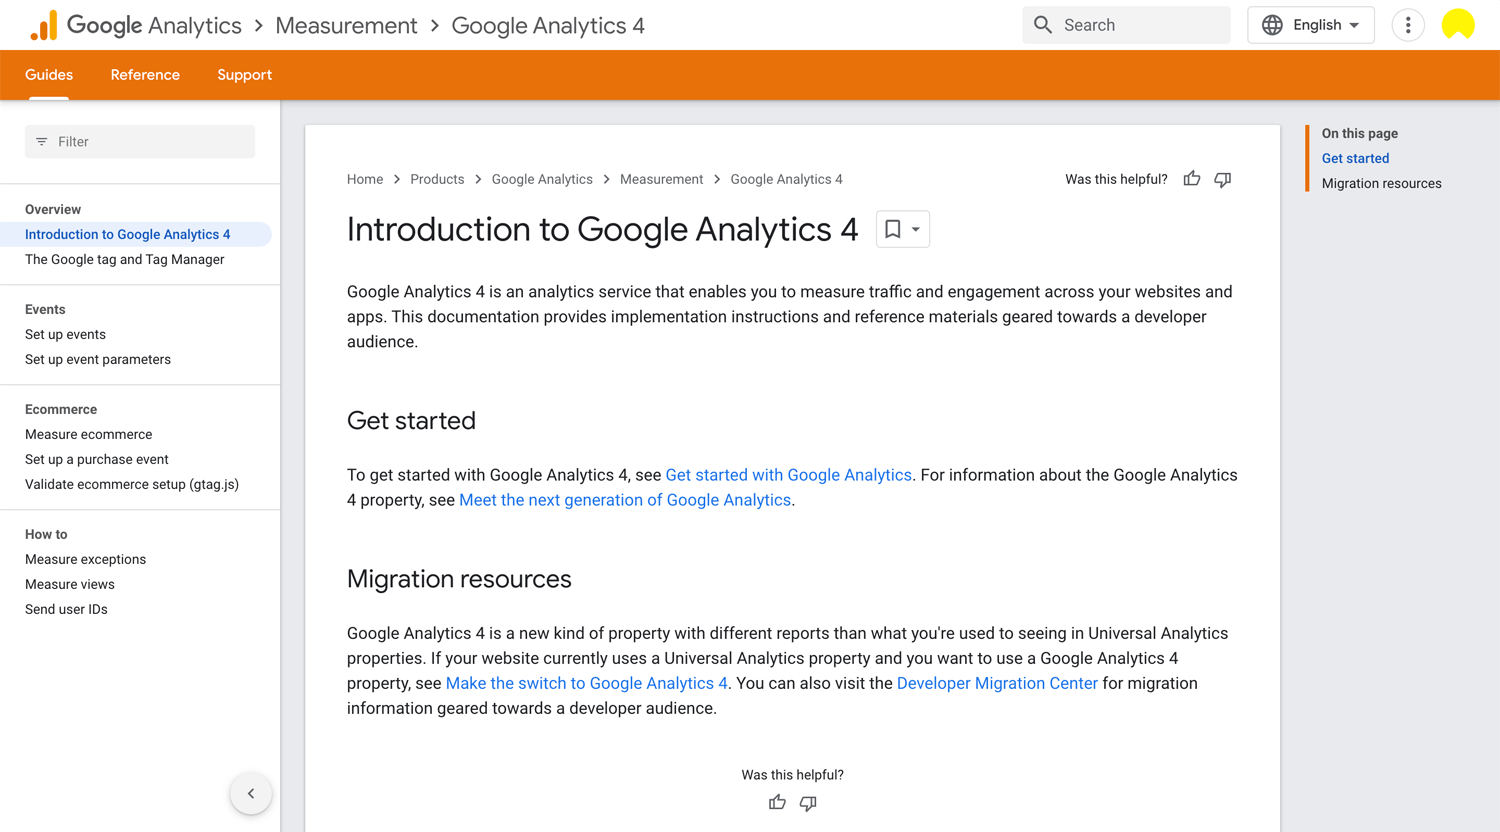The width and height of the screenshot is (1500, 832).
Task: Open 'Send user IDs' in sidebar
Action: tap(66, 609)
